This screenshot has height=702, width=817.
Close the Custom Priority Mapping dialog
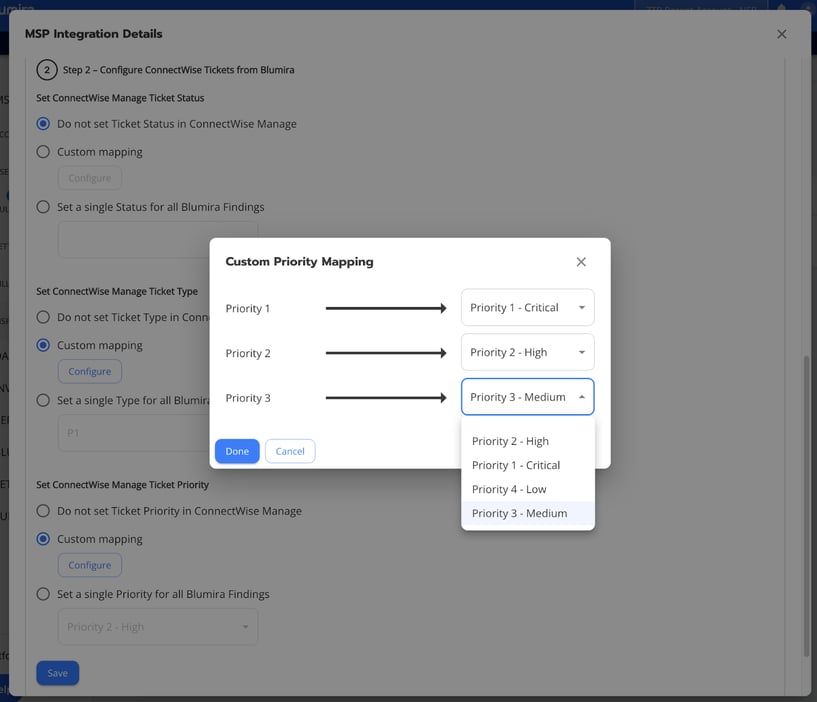(x=581, y=262)
